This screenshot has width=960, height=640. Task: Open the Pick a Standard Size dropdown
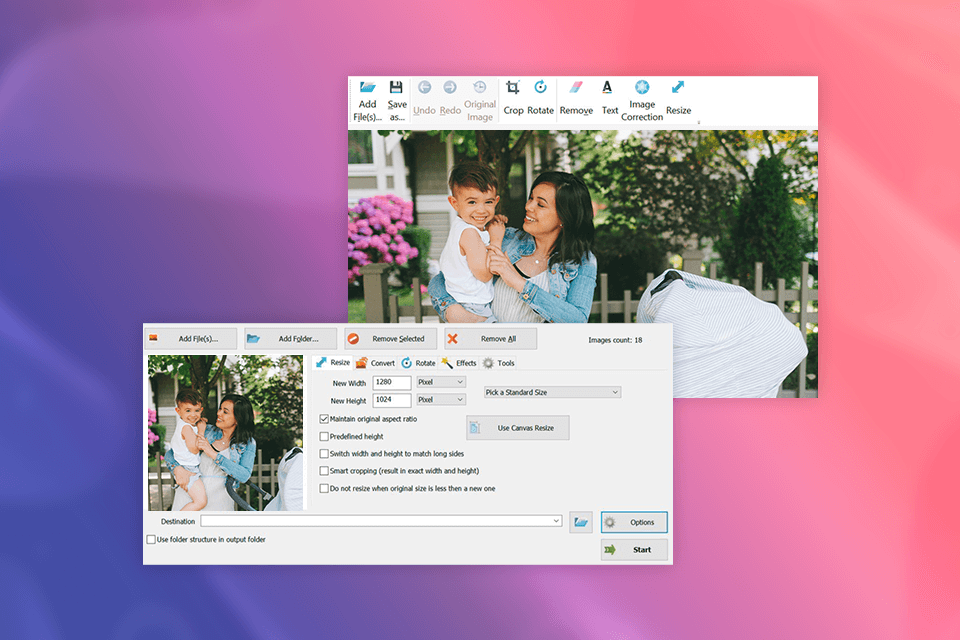552,393
